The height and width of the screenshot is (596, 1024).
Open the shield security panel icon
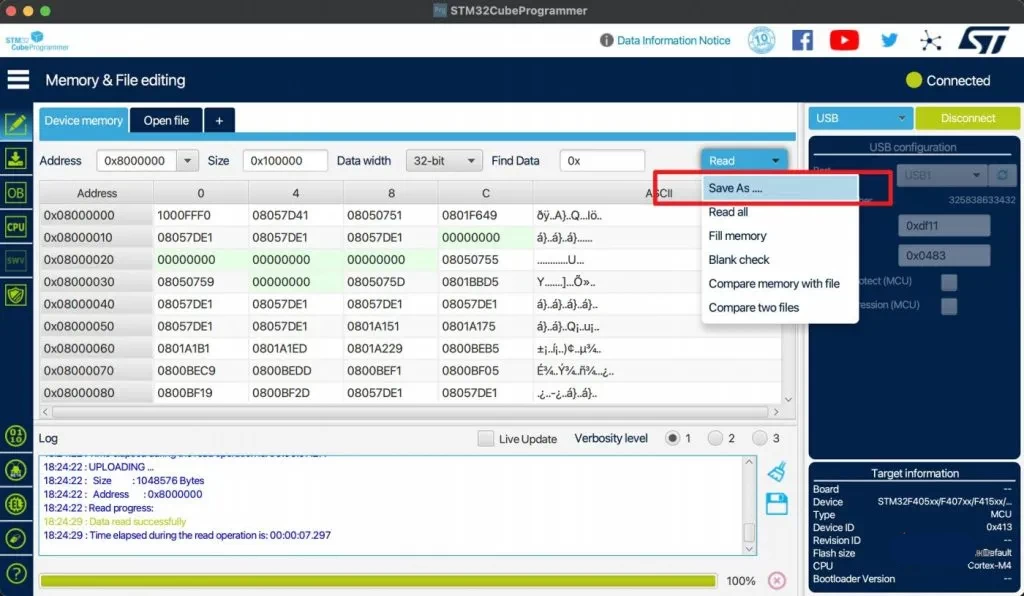pyautogui.click(x=16, y=295)
